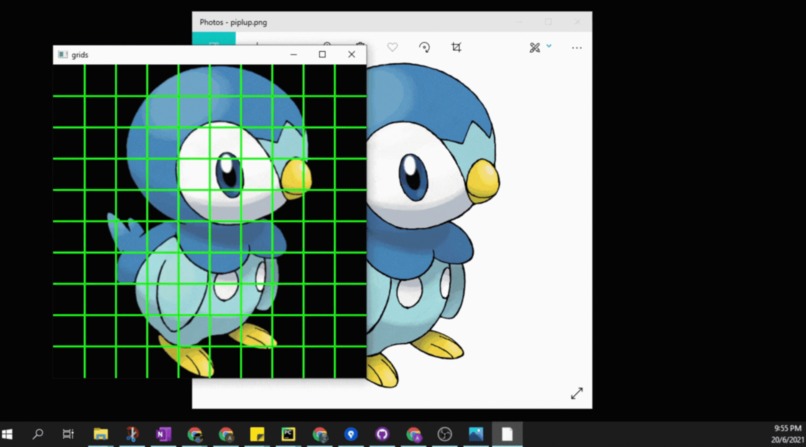Click the Piplup photo in the Photos window
The height and width of the screenshot is (447, 806).
click(433, 225)
